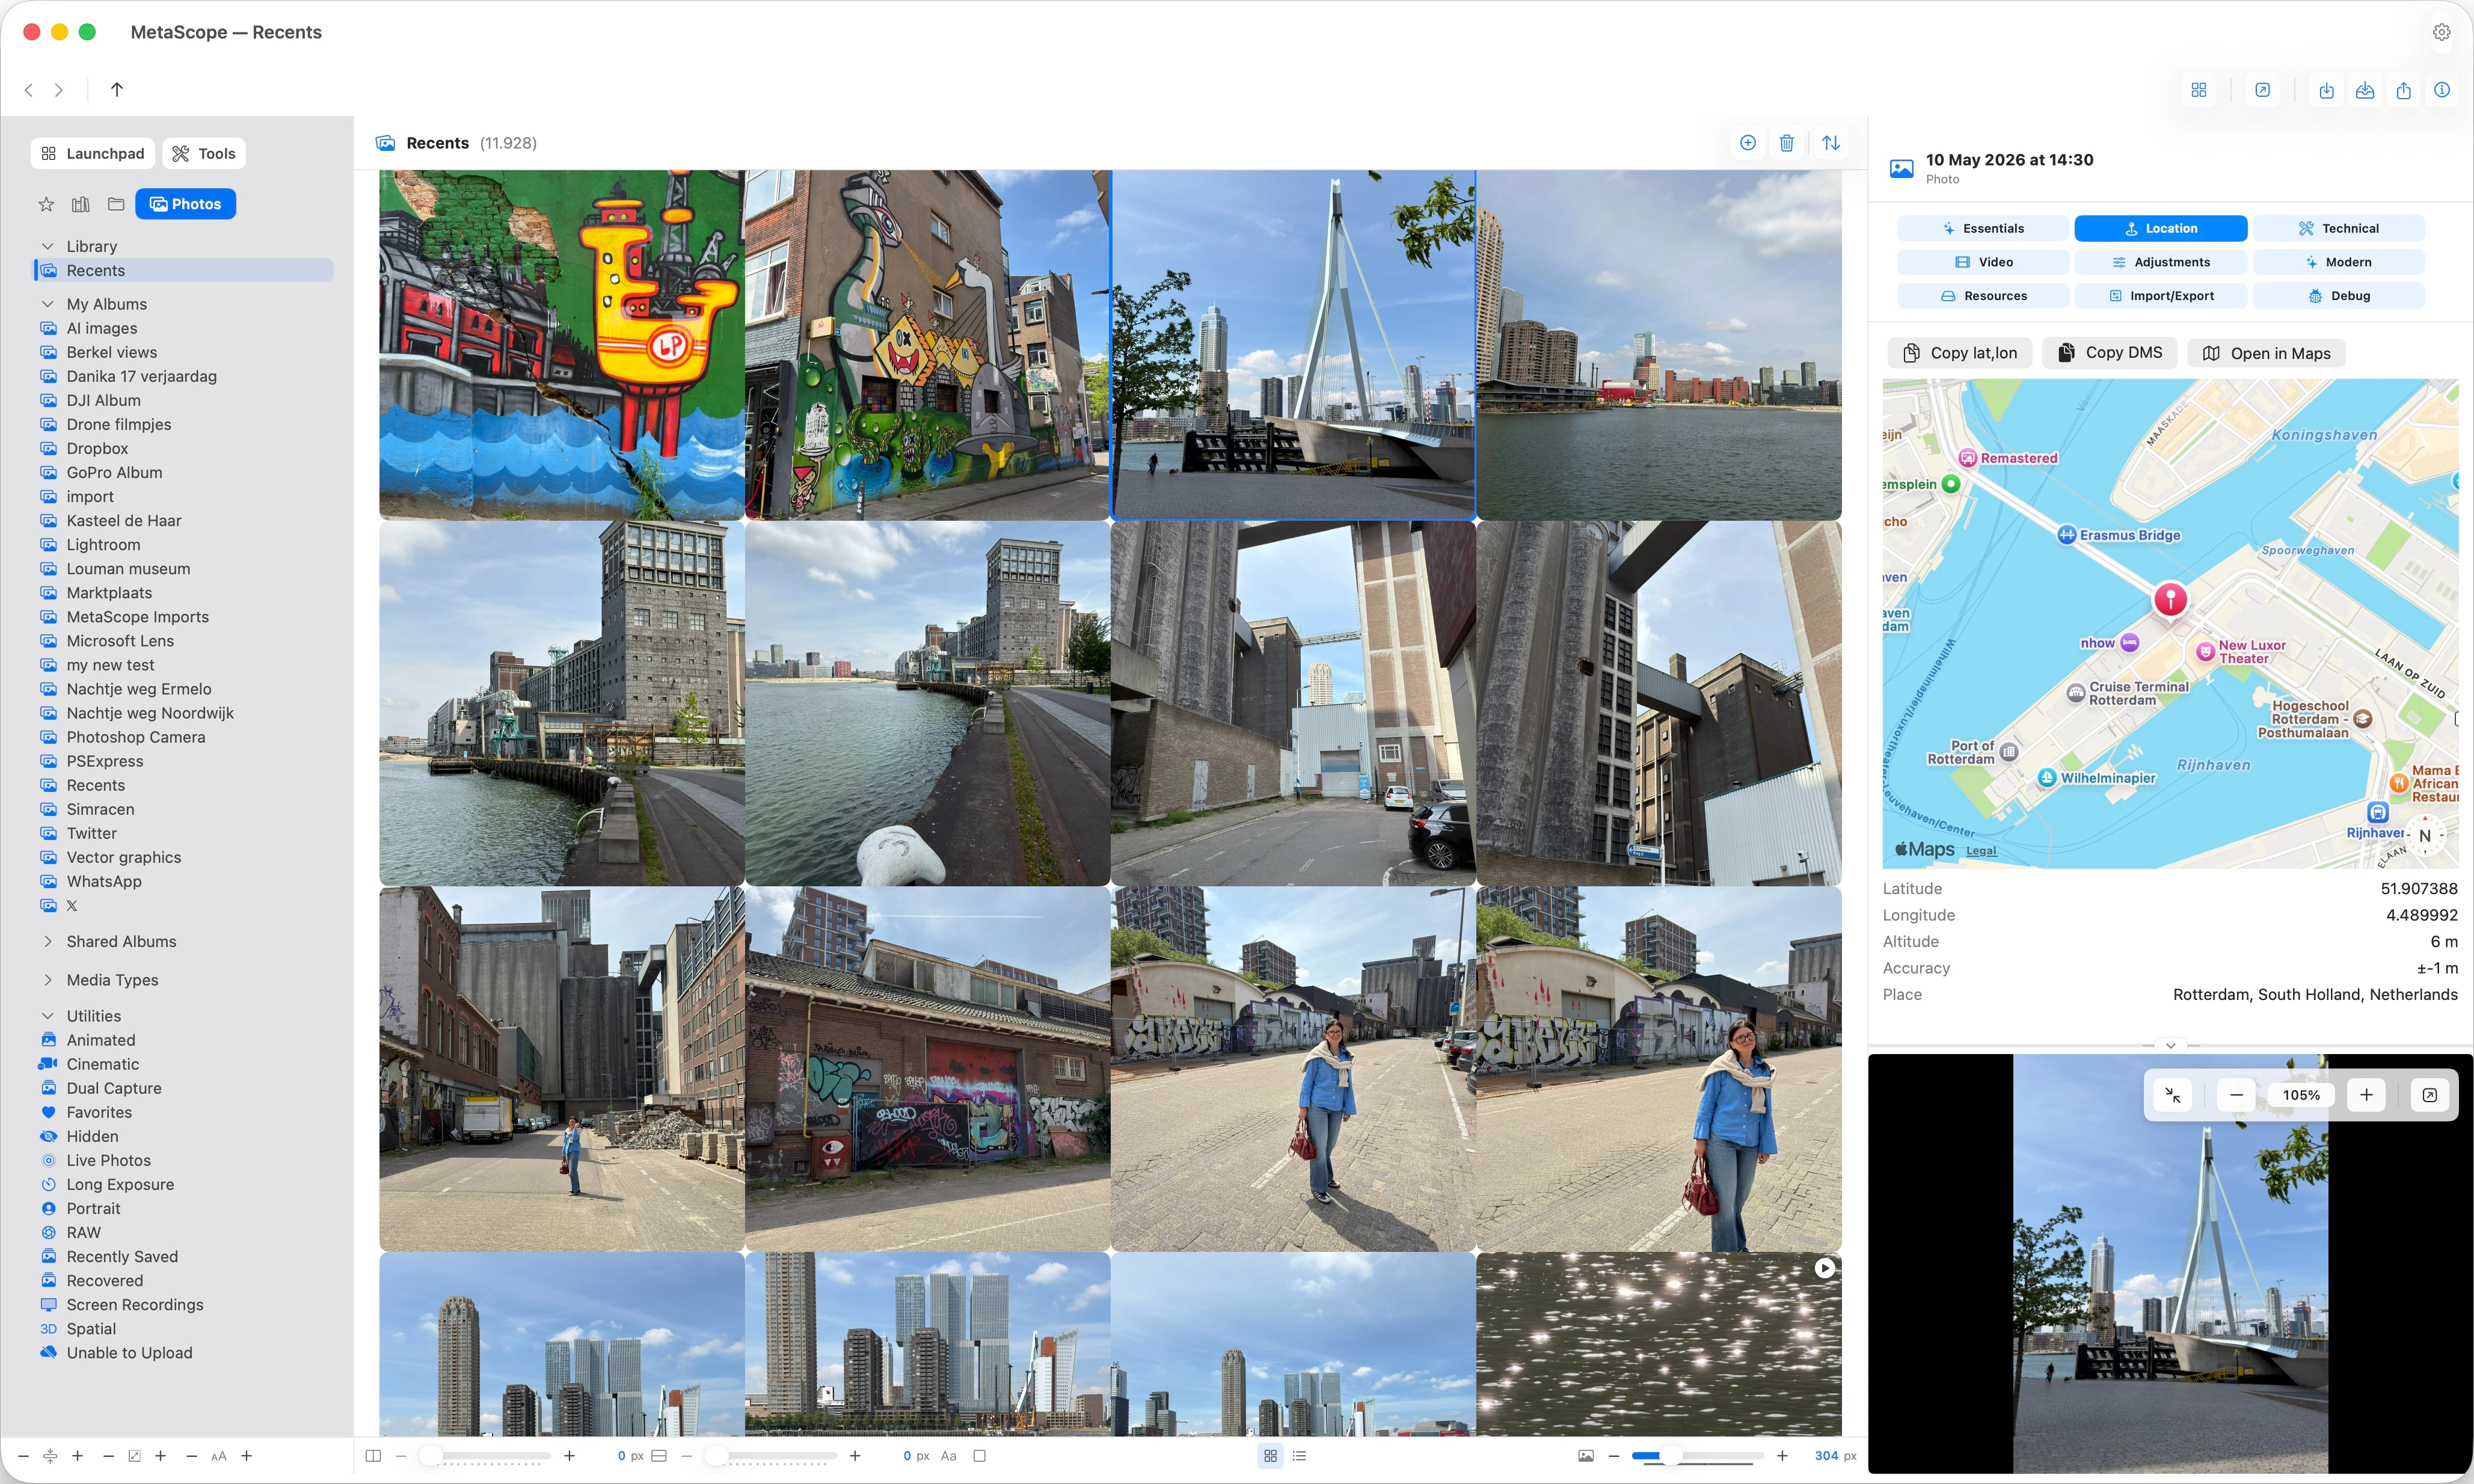This screenshot has width=2474, height=1484.
Task: Increase sidebar row spacing with plus
Action: [x=78, y=1456]
